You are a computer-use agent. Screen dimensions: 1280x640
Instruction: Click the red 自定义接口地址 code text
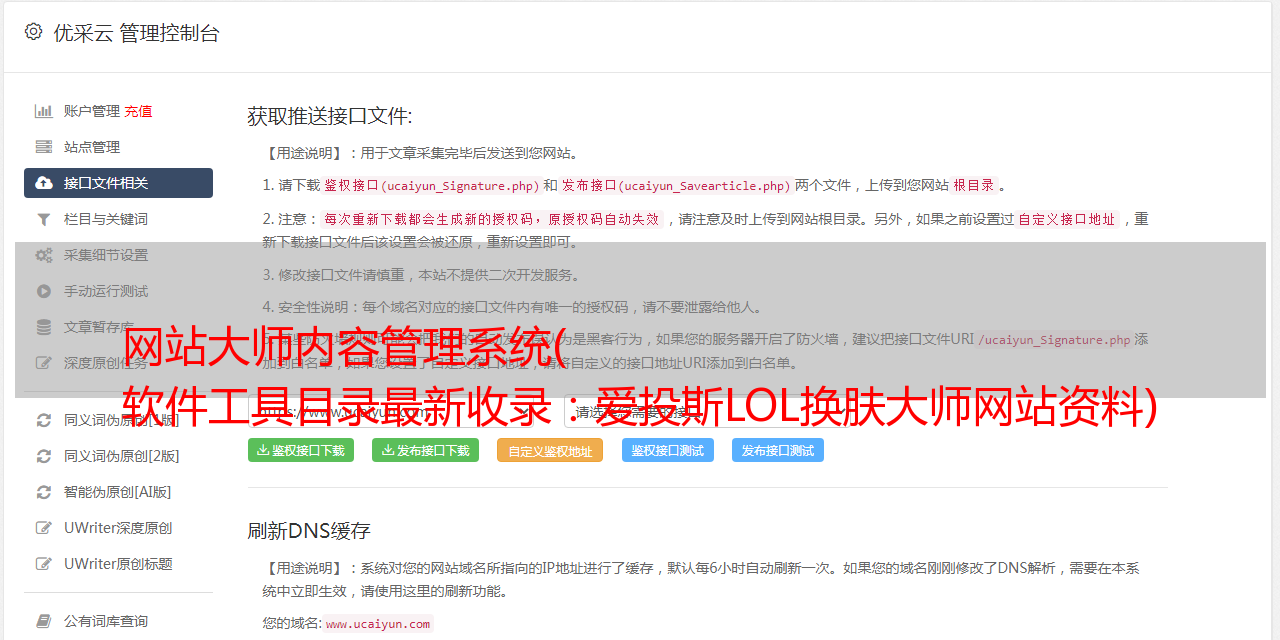(1067, 219)
